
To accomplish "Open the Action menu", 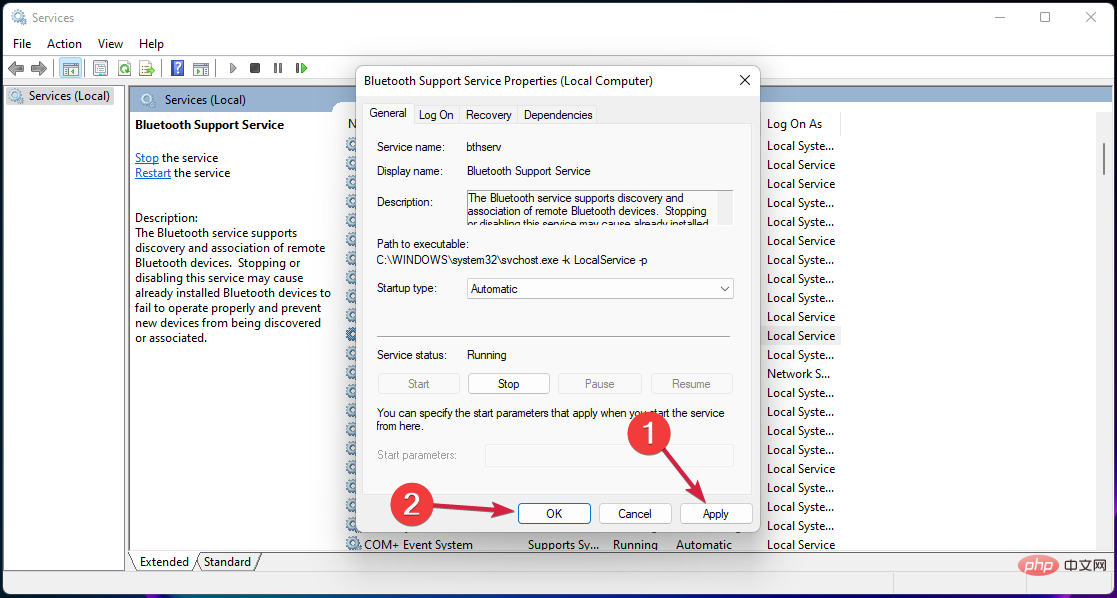I will 64,43.
